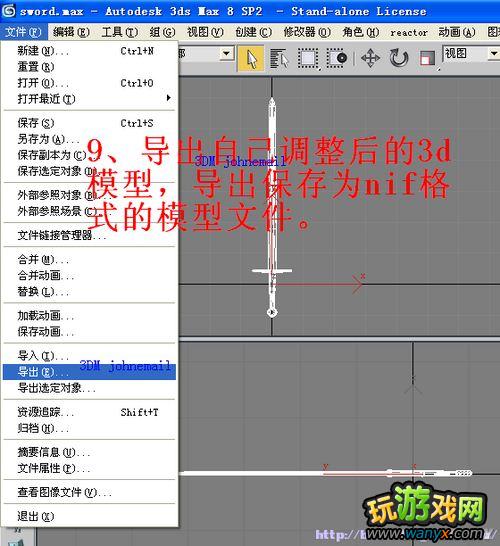Choose 导入(I) from the file menu

coord(89,356)
